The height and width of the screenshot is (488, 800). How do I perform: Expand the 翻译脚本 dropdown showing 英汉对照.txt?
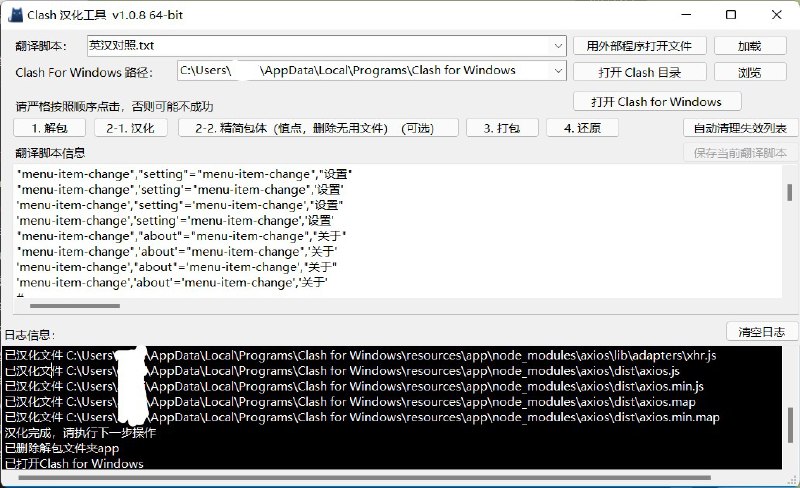pos(558,46)
